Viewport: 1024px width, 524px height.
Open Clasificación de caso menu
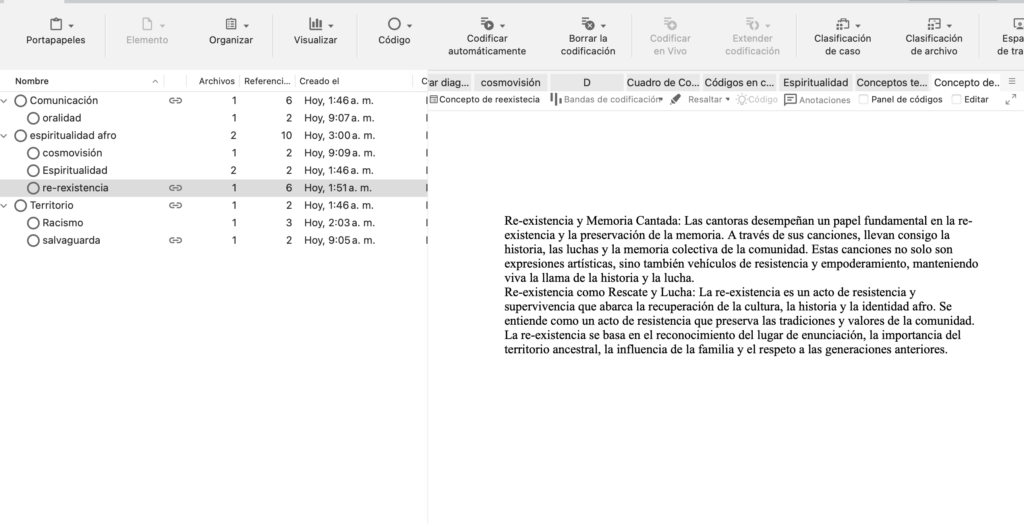coord(842,37)
